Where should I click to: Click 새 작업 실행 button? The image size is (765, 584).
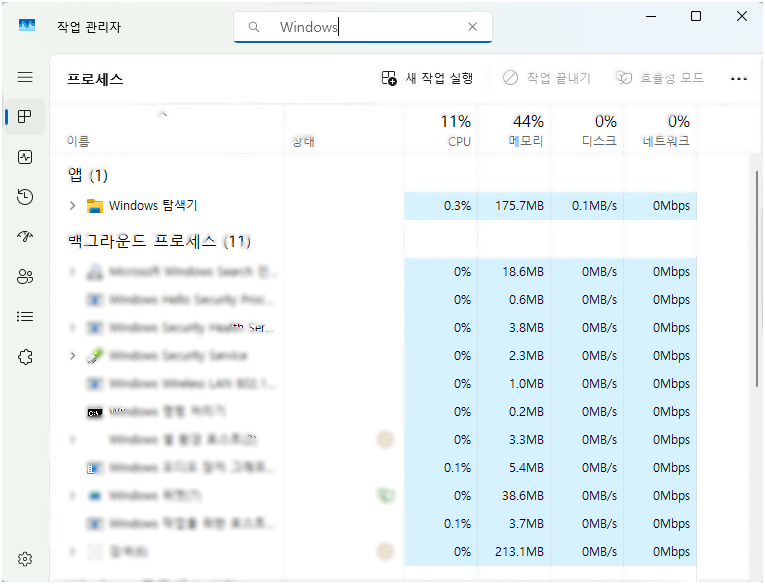point(427,78)
